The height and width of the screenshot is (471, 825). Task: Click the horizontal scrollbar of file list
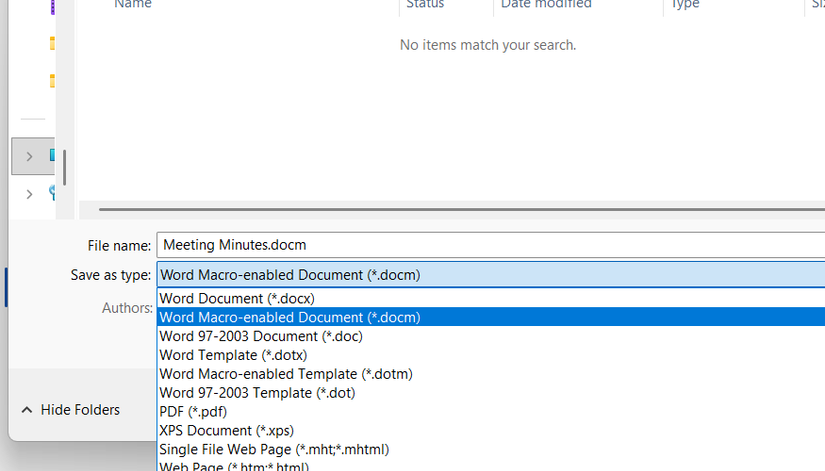point(462,209)
